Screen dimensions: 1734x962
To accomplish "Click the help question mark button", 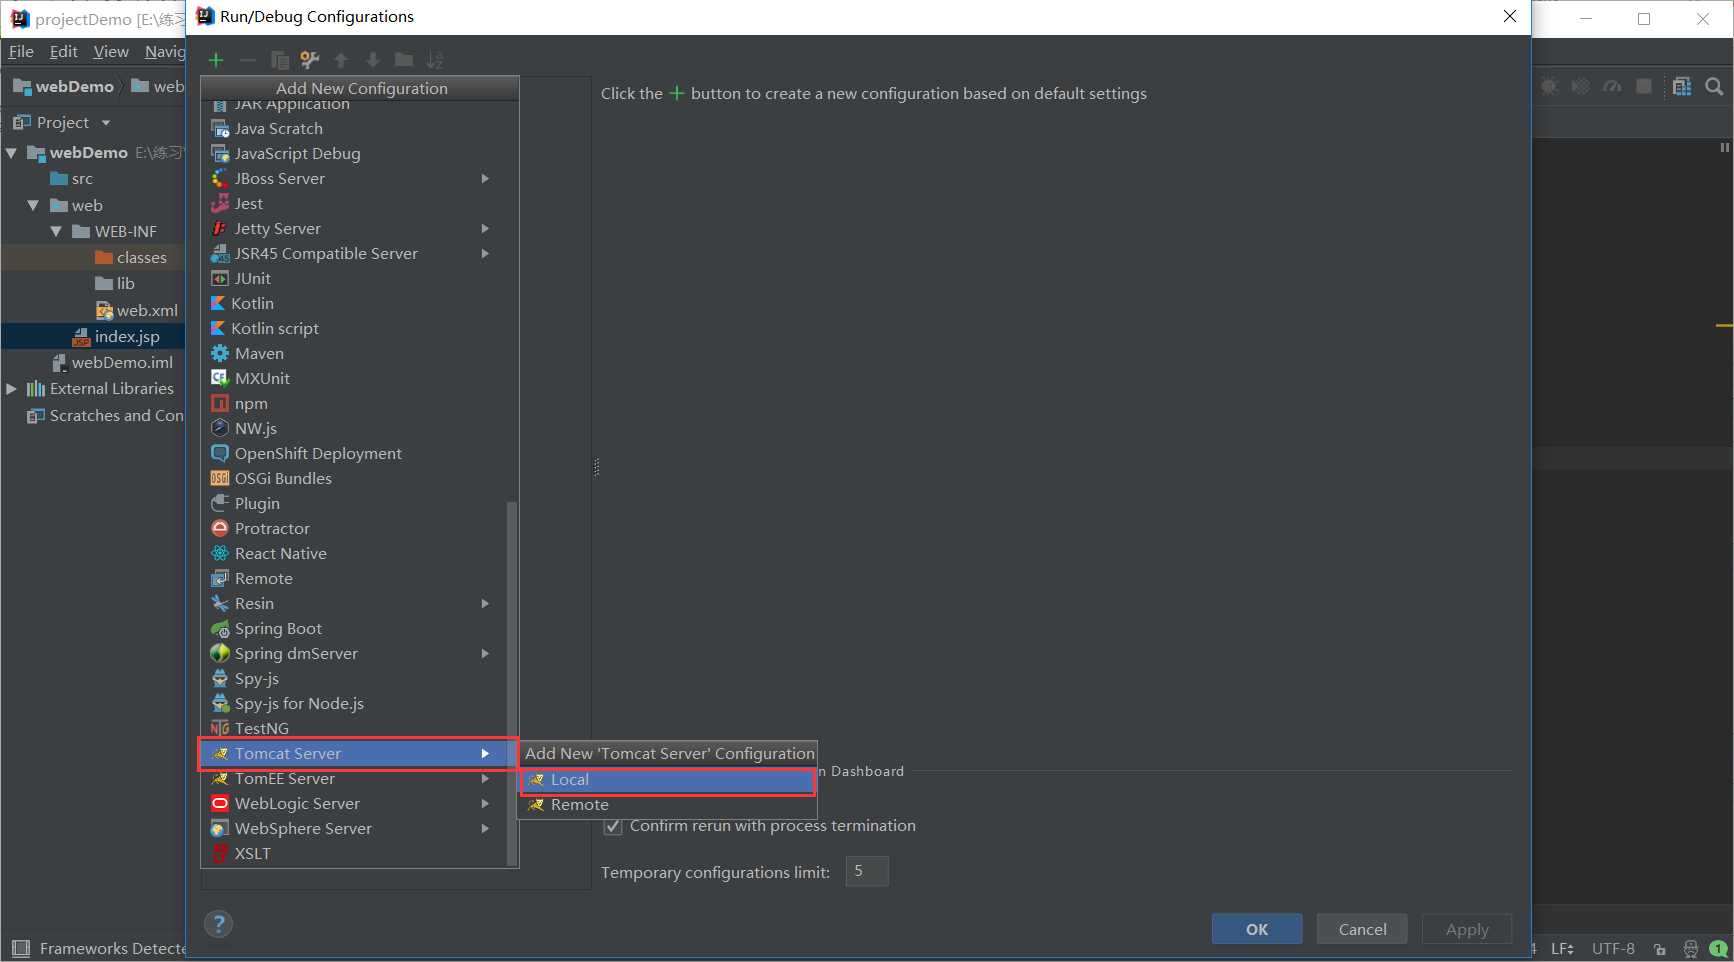I will [x=218, y=924].
